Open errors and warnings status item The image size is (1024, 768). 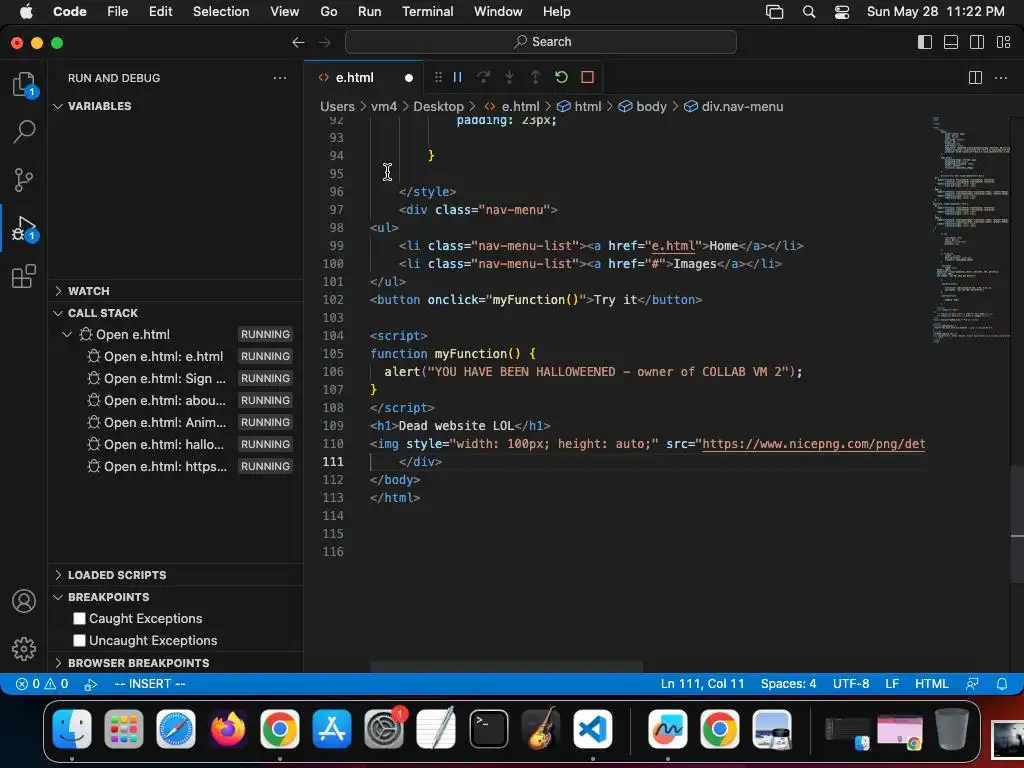pos(42,684)
